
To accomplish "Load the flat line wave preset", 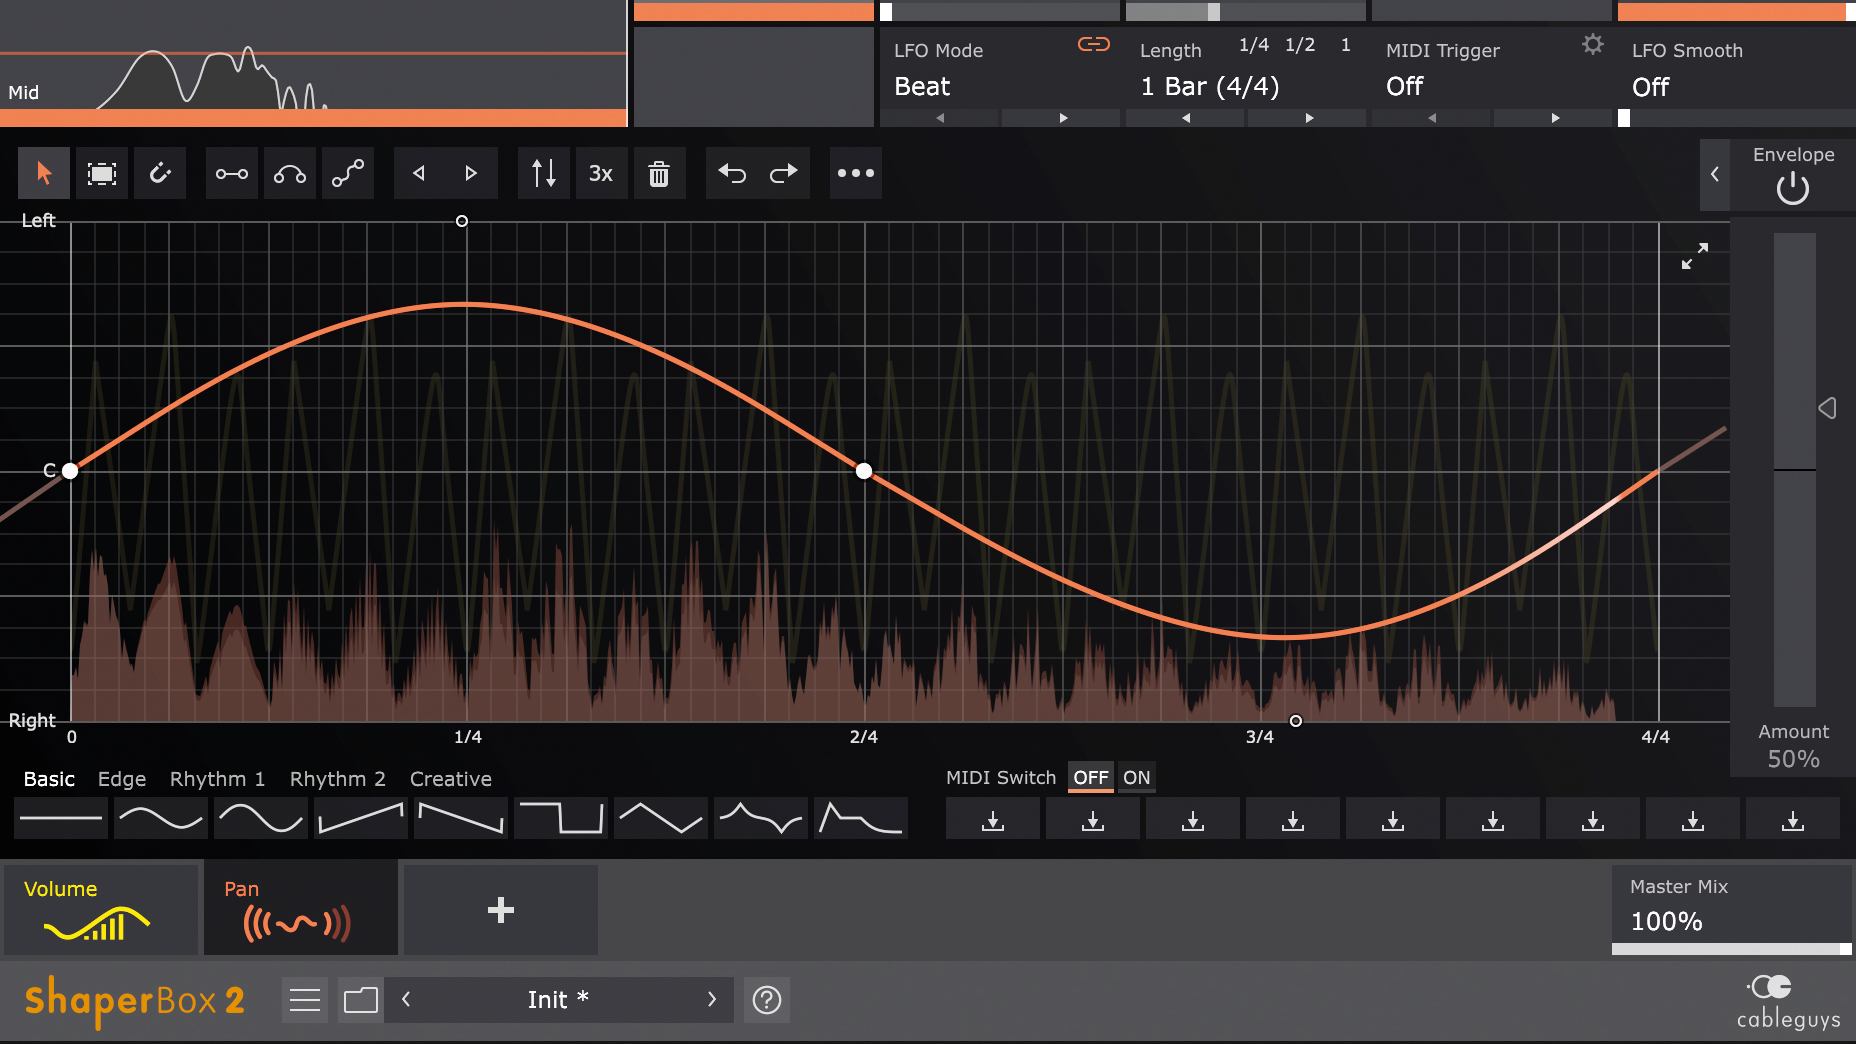I will pyautogui.click(x=61, y=819).
